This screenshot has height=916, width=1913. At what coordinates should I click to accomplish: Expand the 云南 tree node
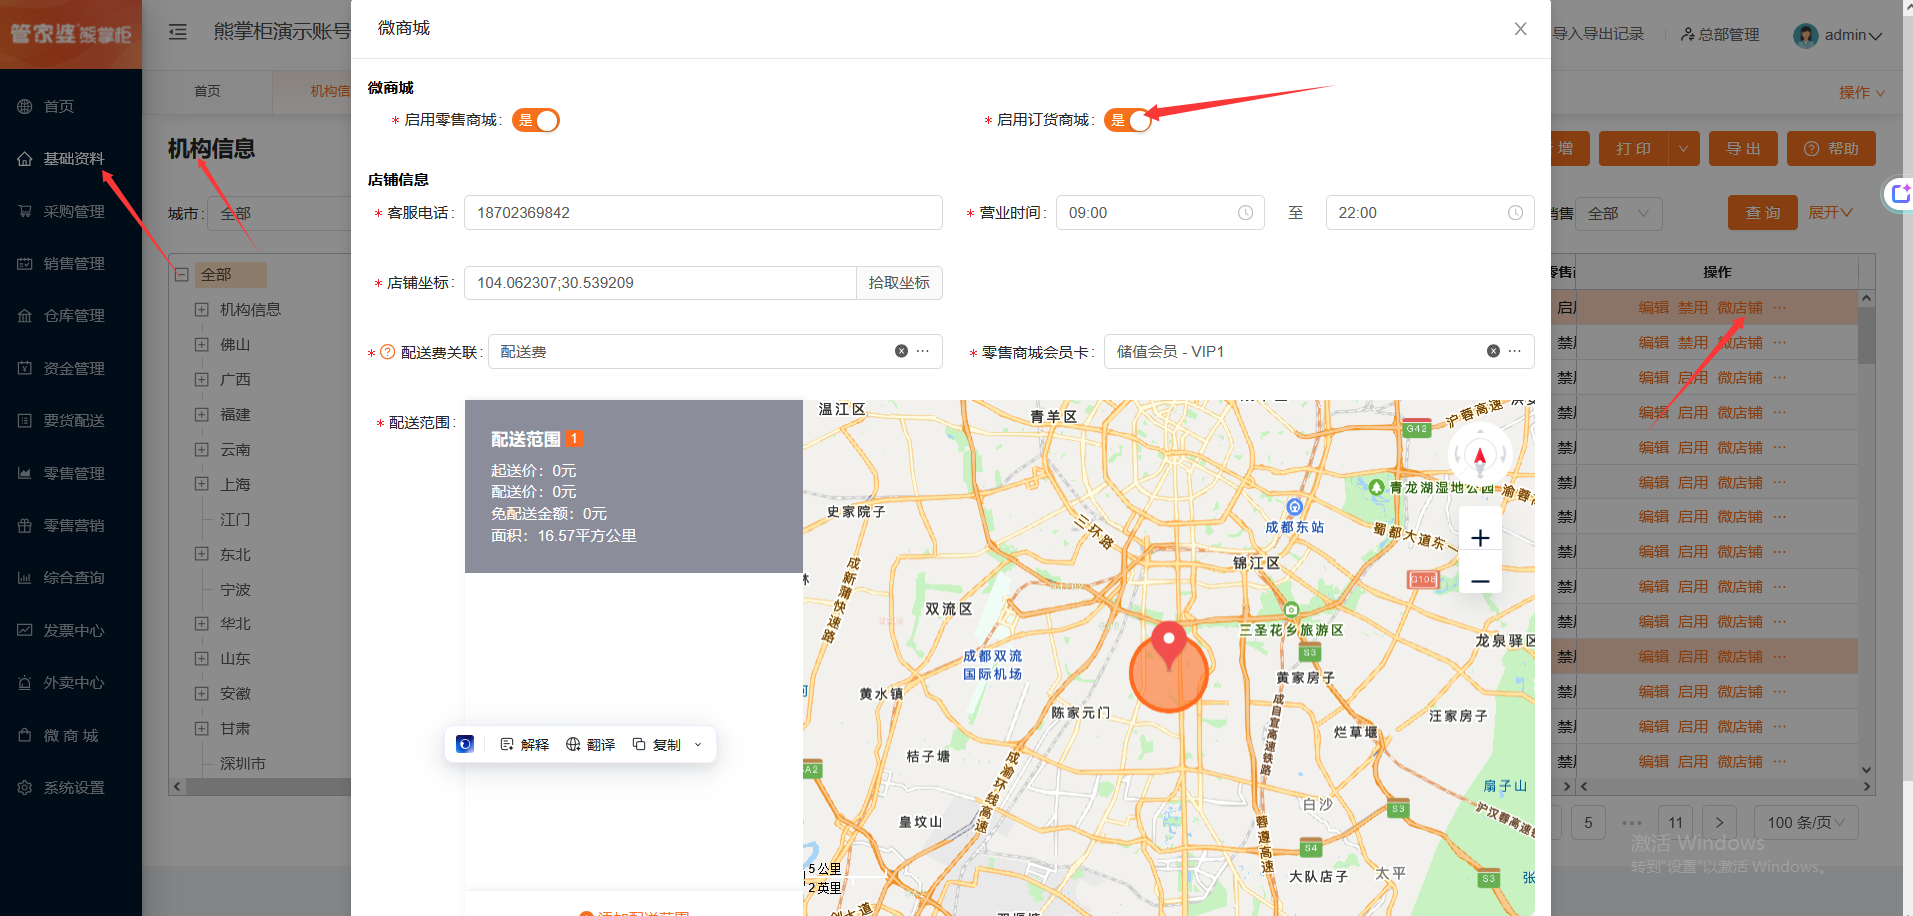click(201, 449)
